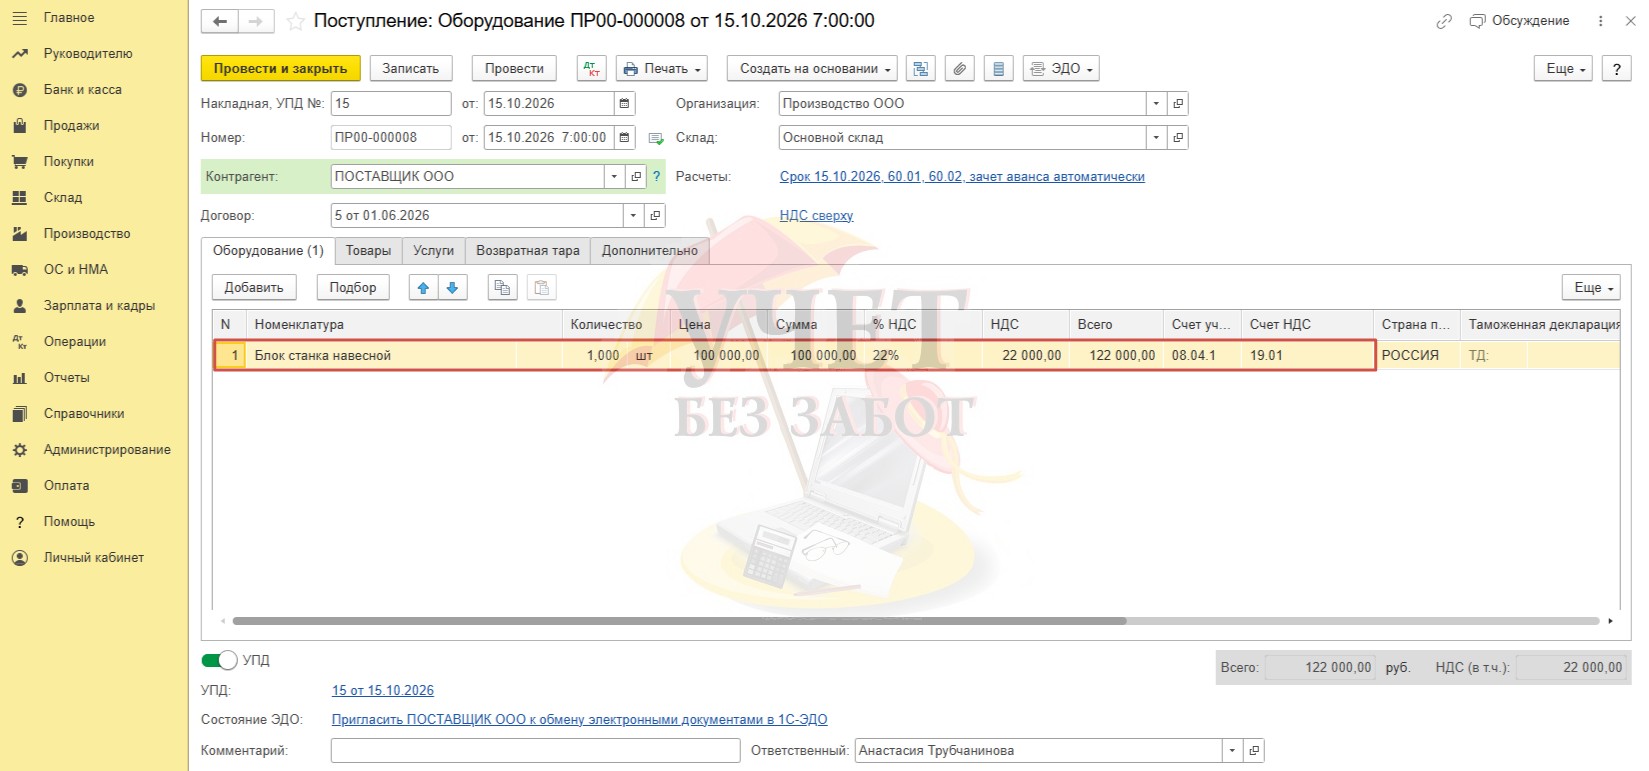Open the ЭДО dropdown menu
The width and height of the screenshot is (1649, 771).
(x=1062, y=68)
